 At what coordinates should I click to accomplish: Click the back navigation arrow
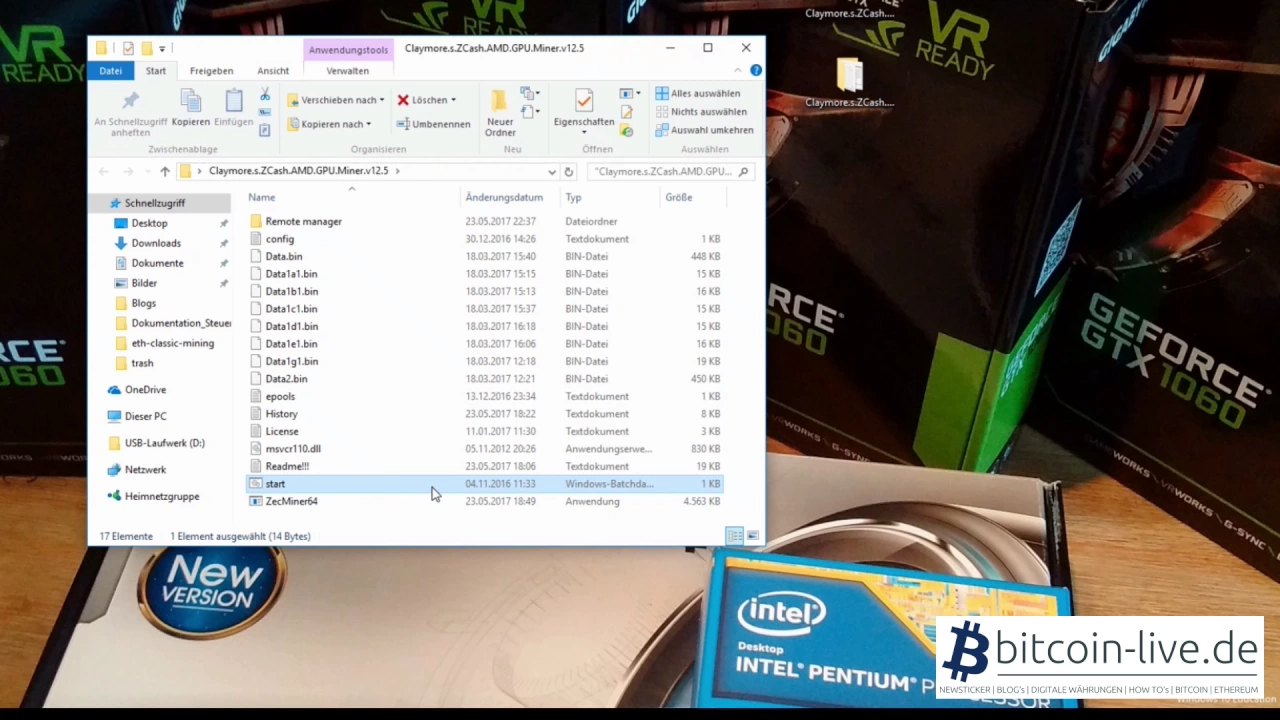tap(104, 171)
